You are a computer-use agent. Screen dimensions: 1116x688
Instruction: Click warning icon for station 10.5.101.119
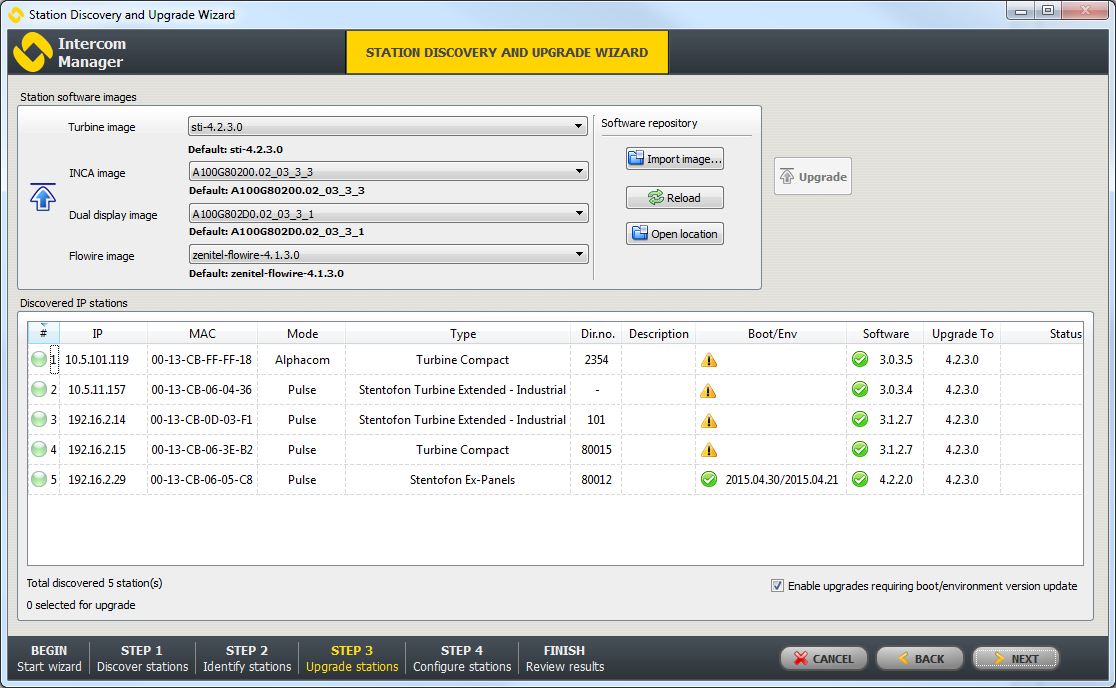pyautogui.click(x=709, y=360)
